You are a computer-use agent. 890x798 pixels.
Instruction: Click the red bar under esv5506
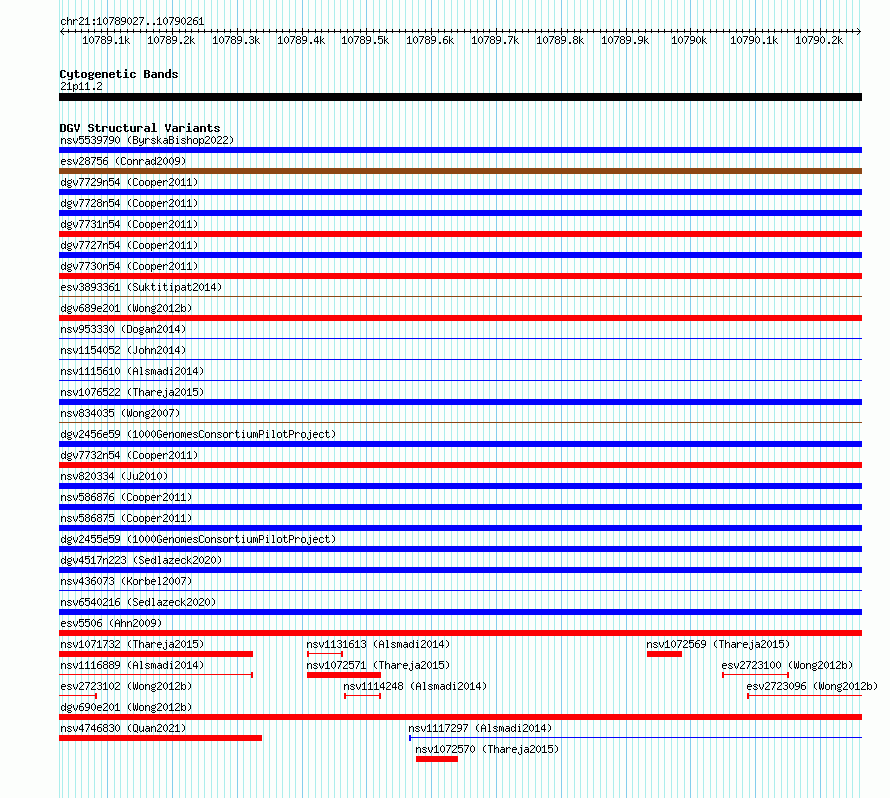click(x=460, y=633)
